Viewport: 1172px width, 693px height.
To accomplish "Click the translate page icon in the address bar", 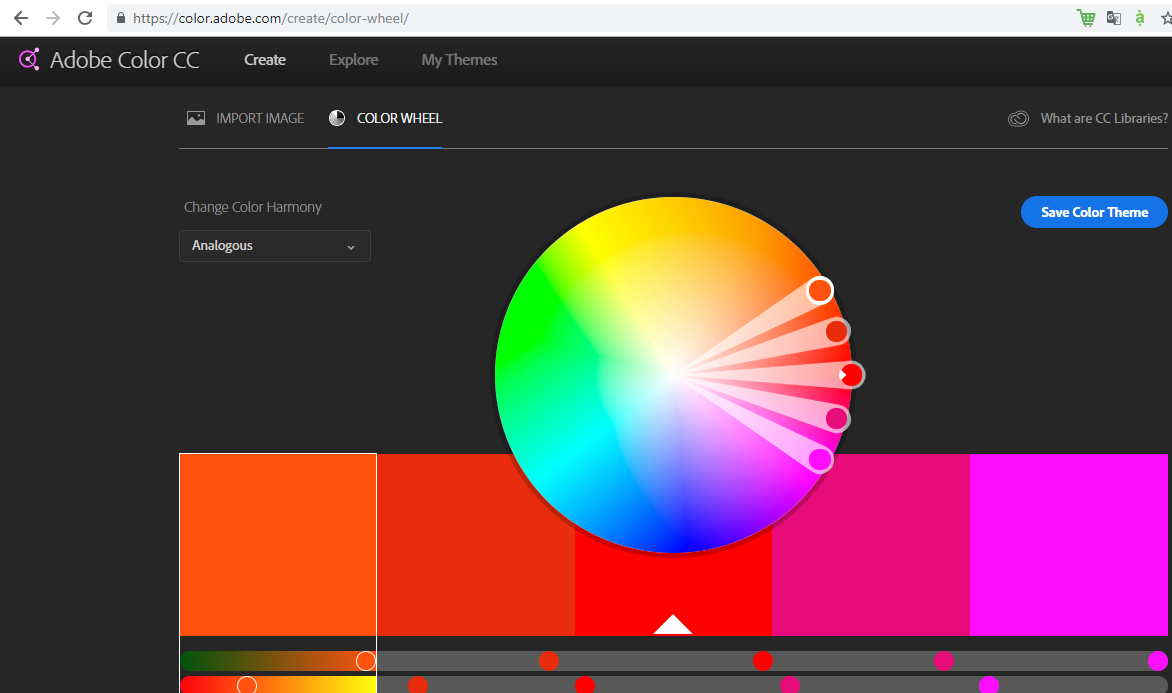I will coord(1113,18).
